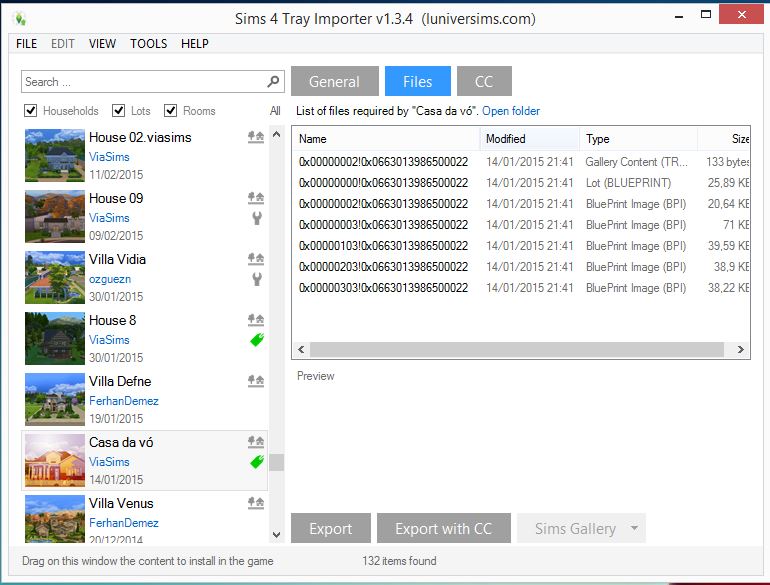Open the EDIT menu

(x=63, y=44)
